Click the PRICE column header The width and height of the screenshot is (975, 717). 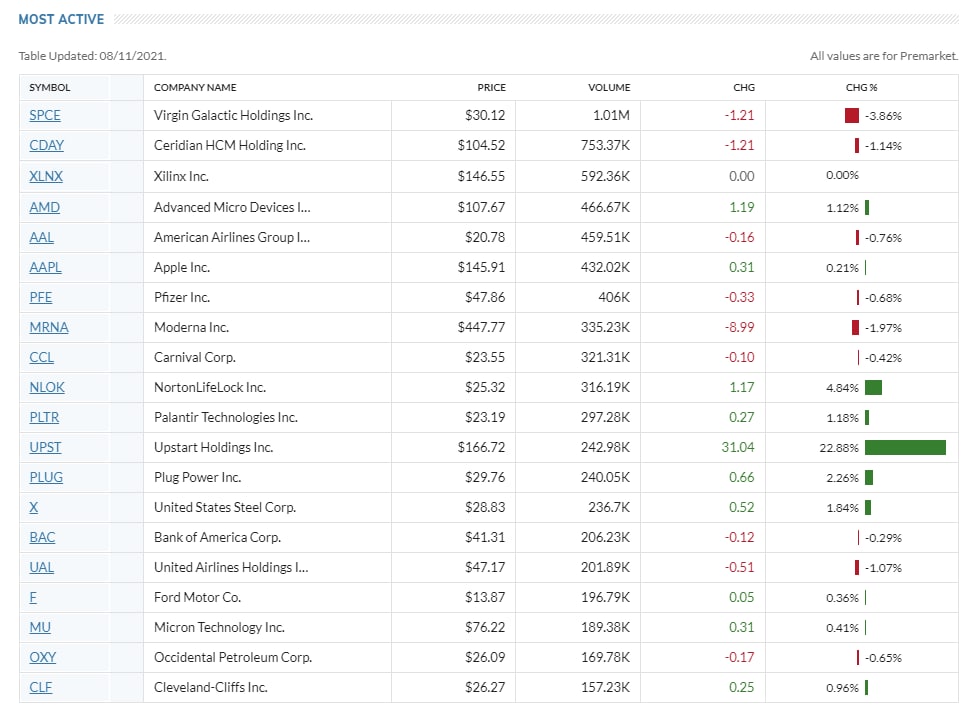tap(491, 88)
